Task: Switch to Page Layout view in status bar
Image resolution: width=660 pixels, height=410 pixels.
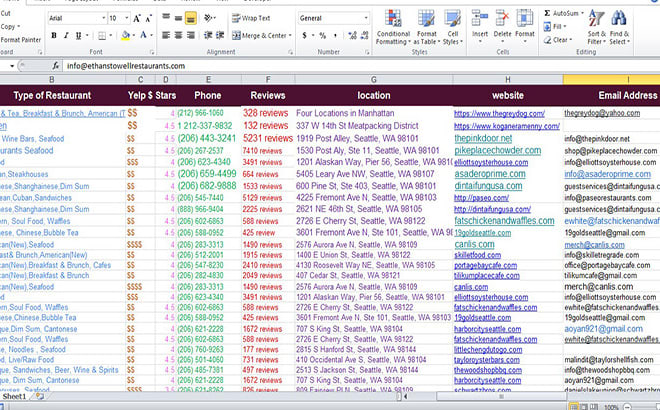Action: click(x=584, y=407)
